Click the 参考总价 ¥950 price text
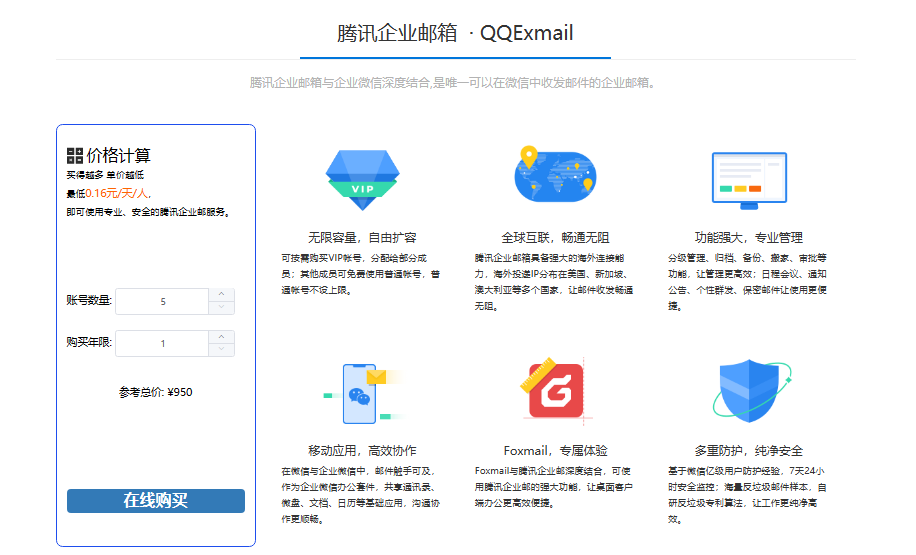The image size is (916, 555). (x=155, y=392)
